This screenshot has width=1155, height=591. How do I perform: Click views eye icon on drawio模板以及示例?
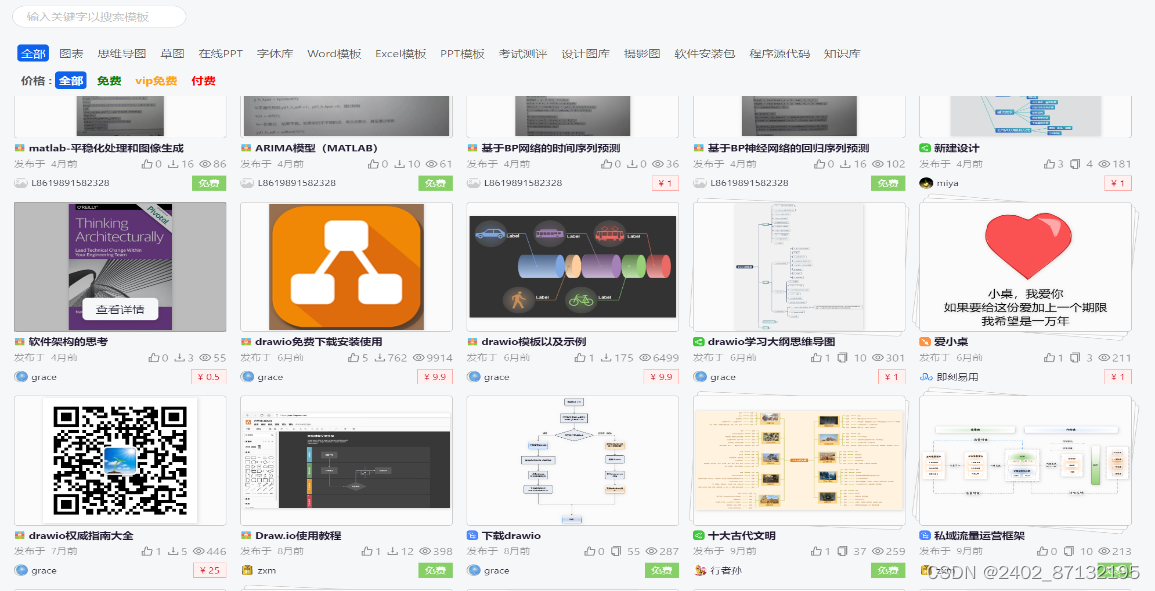click(645, 357)
